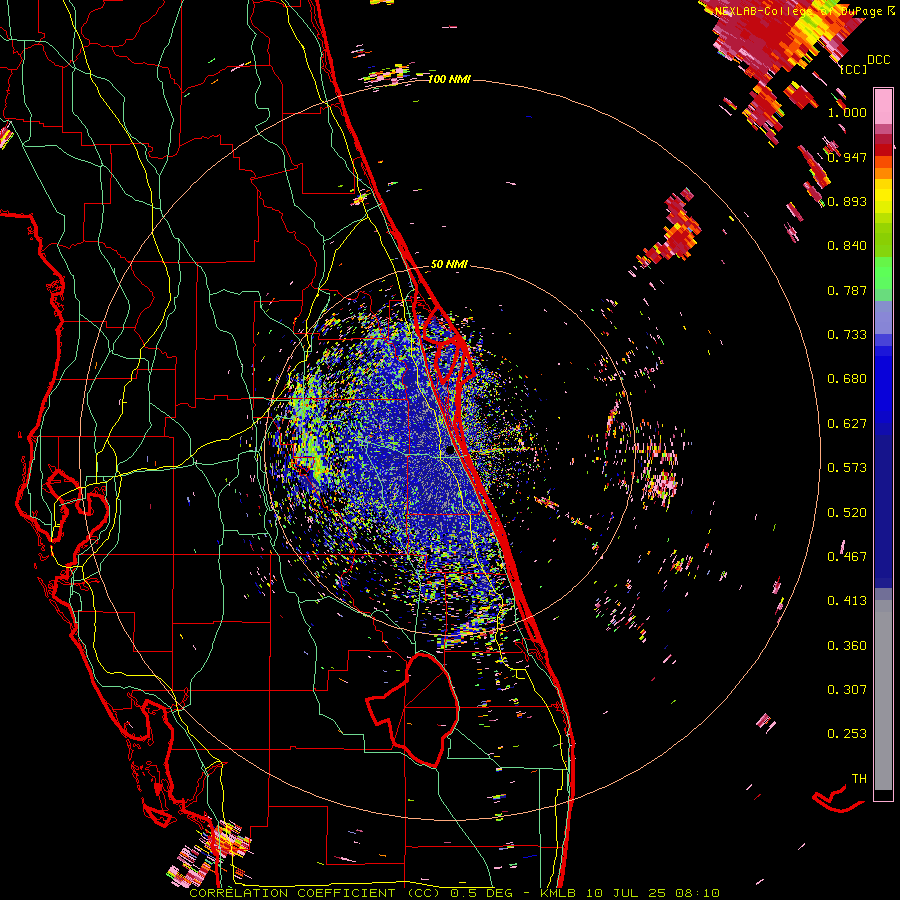Select the 0.253 value on the legend
This screenshot has height=900, width=900.
(x=847, y=734)
